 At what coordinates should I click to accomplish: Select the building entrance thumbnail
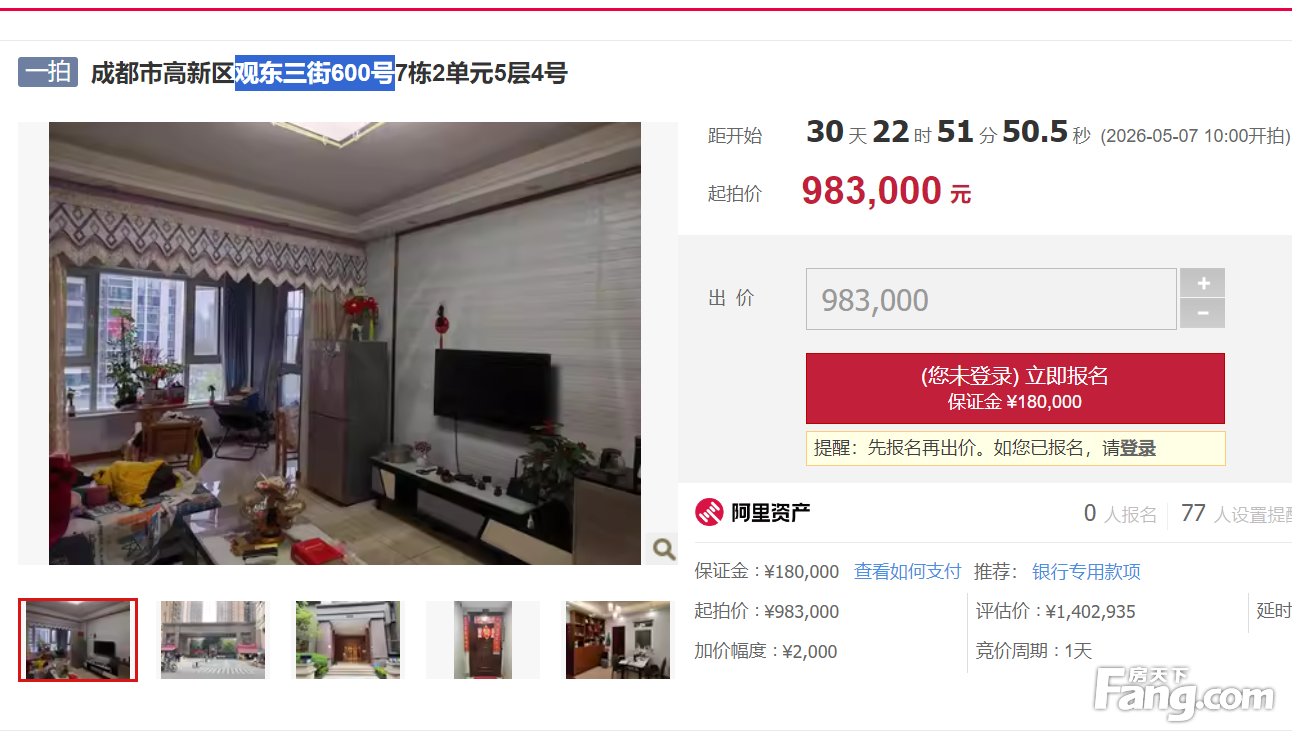pos(347,640)
